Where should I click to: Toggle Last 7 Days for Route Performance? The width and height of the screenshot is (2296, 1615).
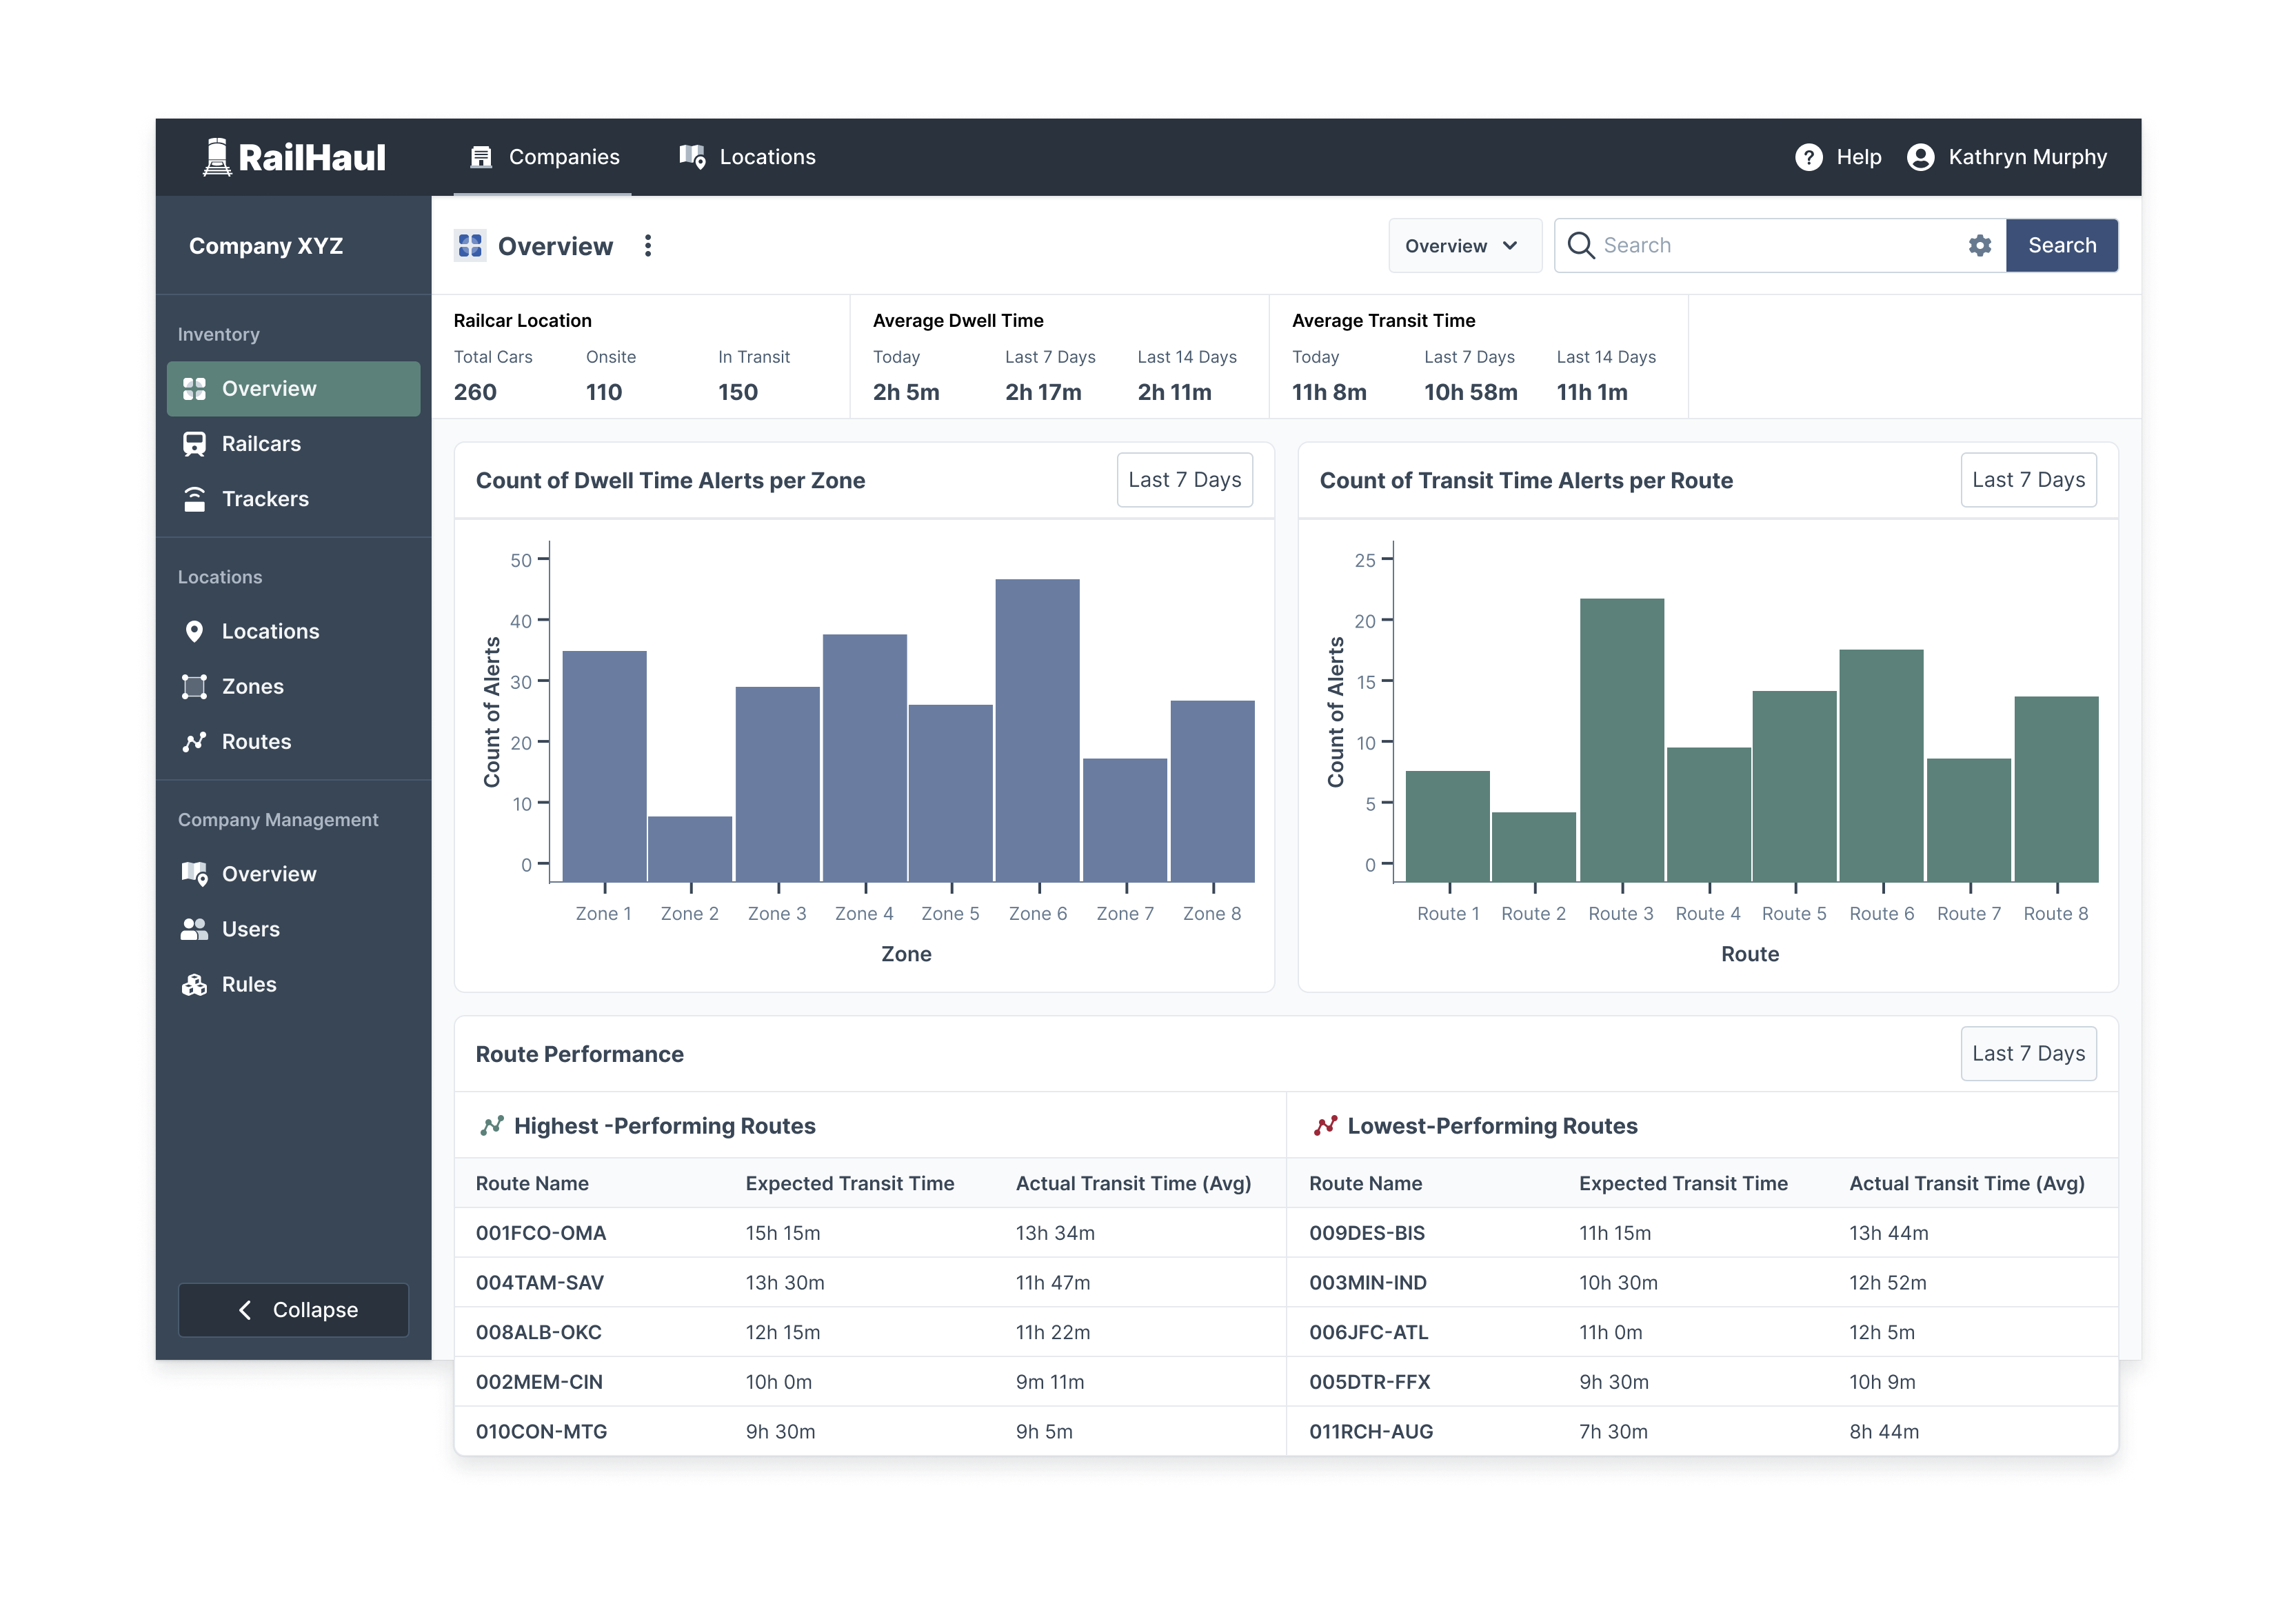click(2028, 1053)
